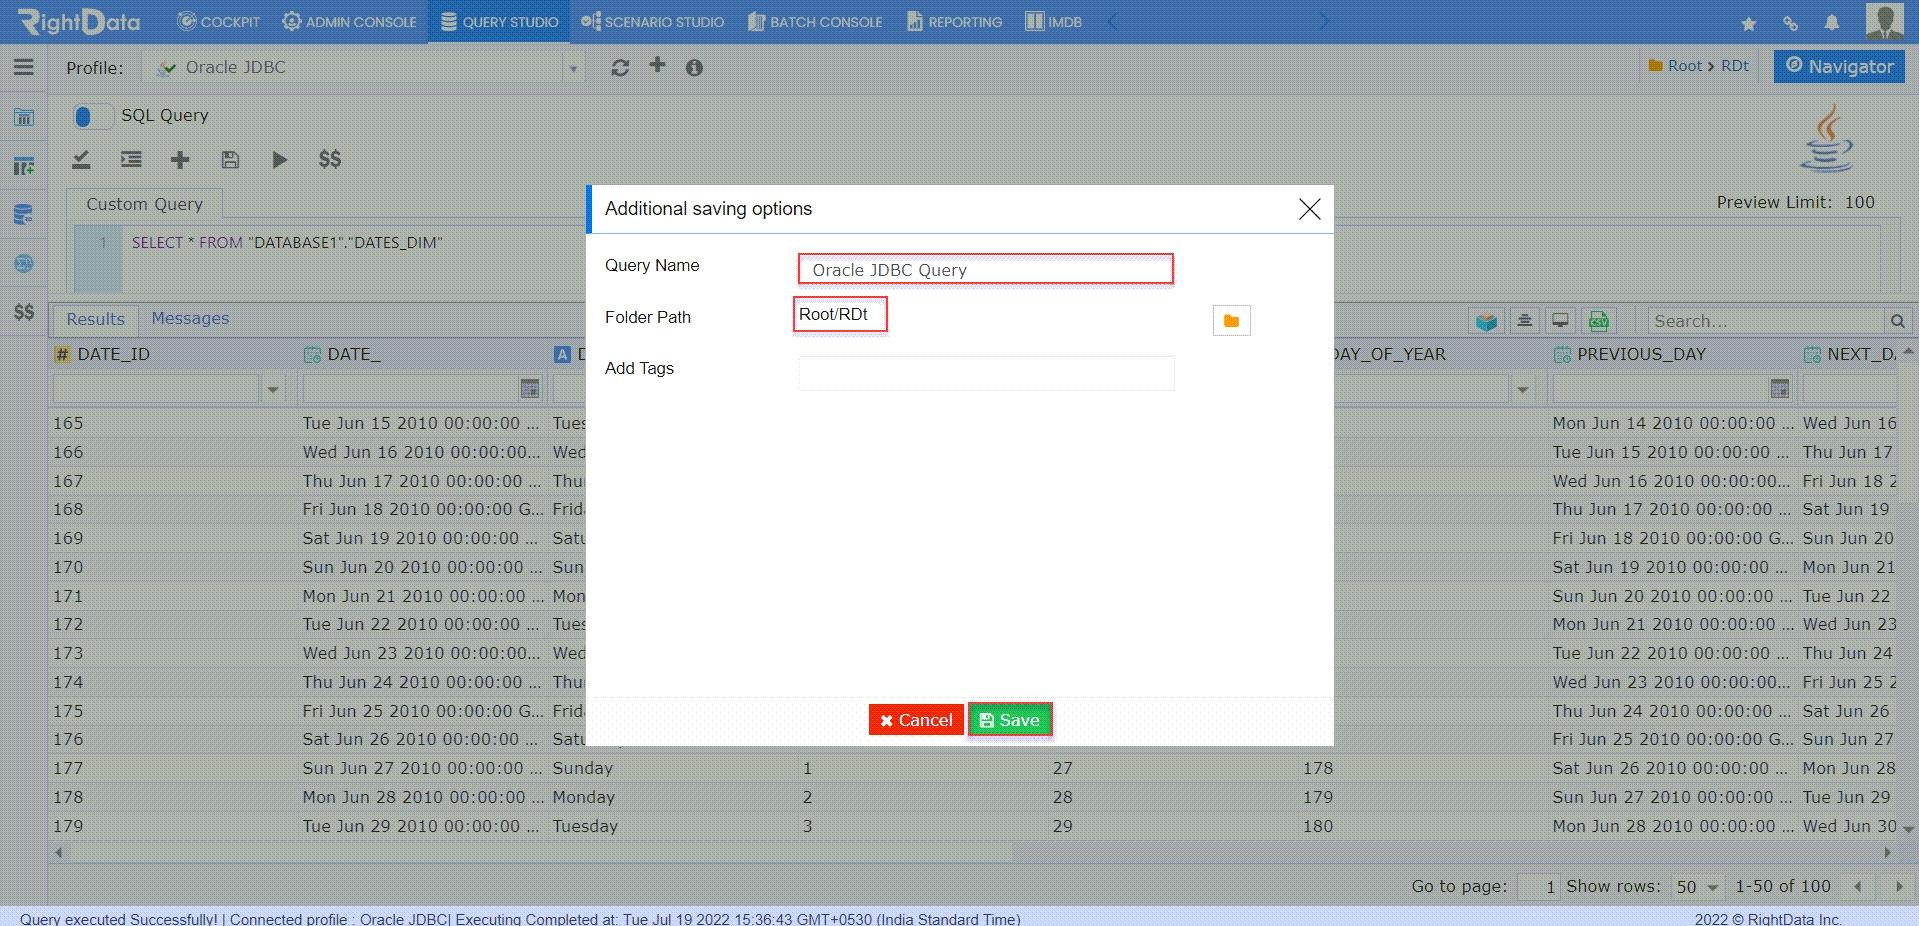The height and width of the screenshot is (926, 1919).
Task: Close the Additional saving options dialog
Action: [x=1309, y=209]
